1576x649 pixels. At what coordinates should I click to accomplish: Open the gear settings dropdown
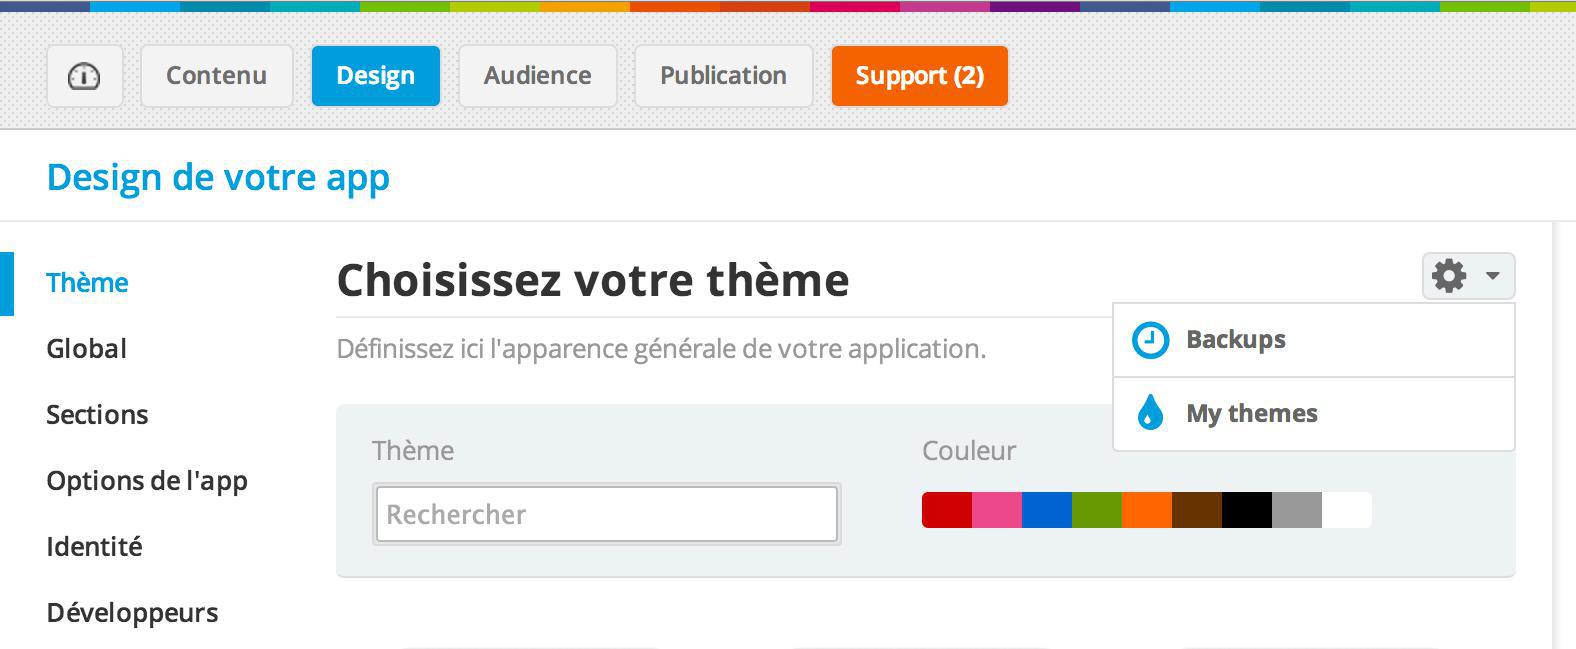pyautogui.click(x=1467, y=276)
